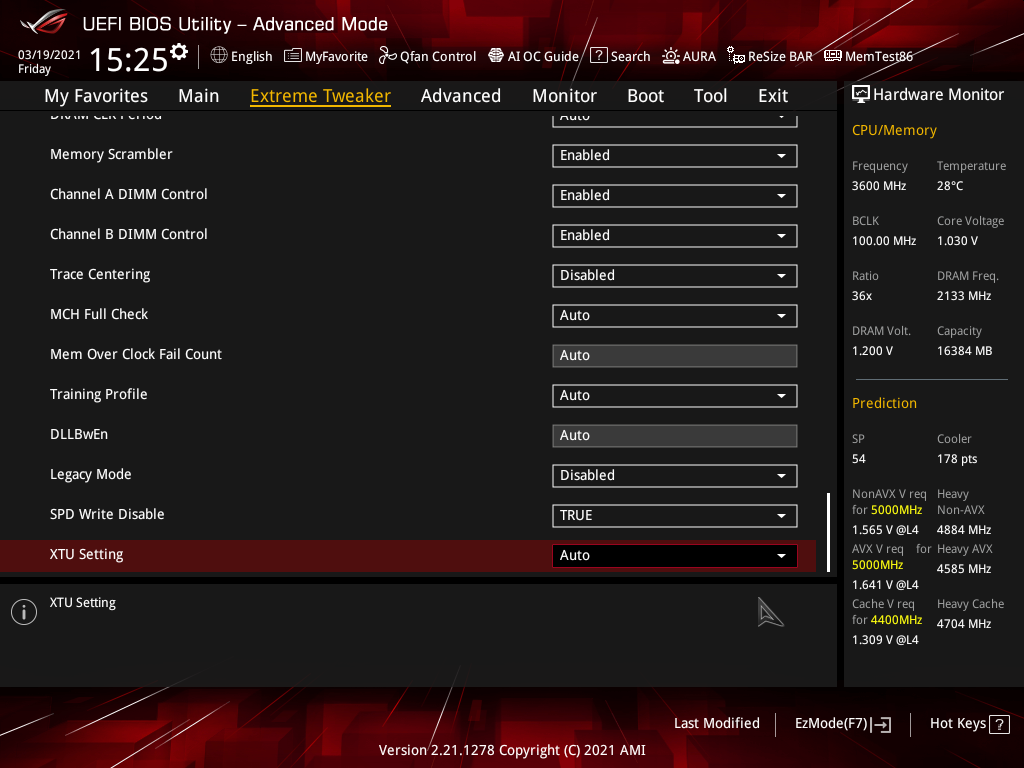Select Mem Over Clock Fail Count label

pos(136,354)
